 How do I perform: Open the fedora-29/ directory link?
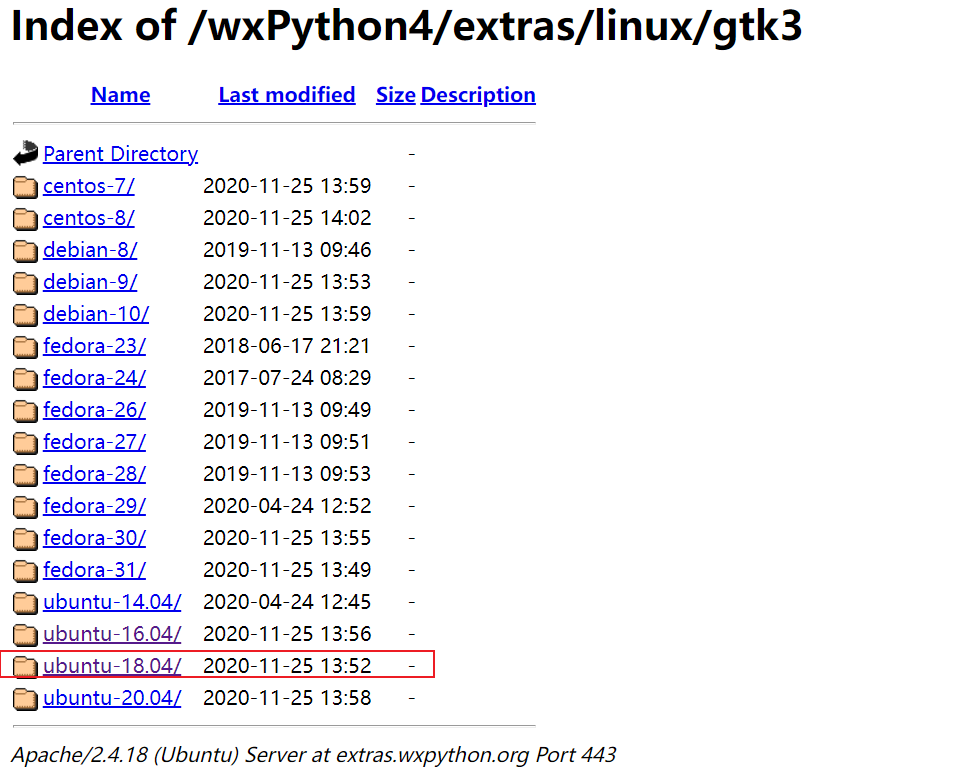[94, 506]
